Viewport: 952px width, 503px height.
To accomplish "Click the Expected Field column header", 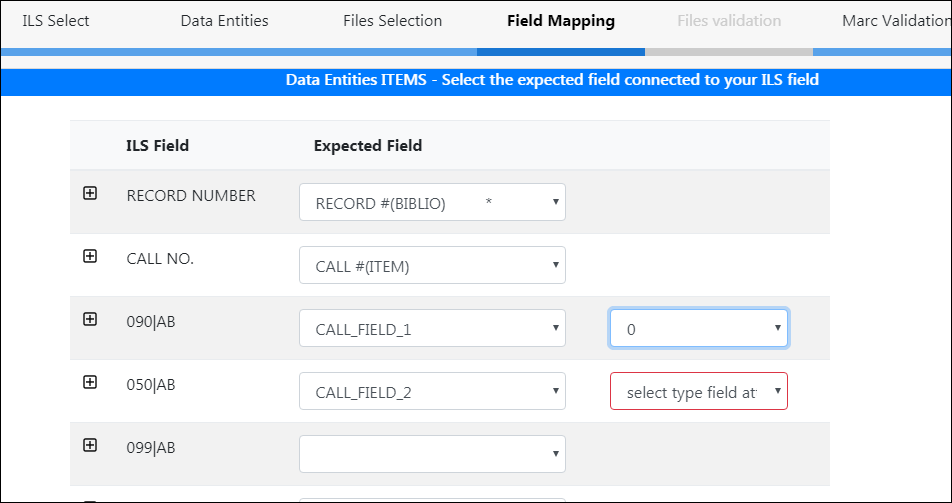I will pyautogui.click(x=368, y=146).
